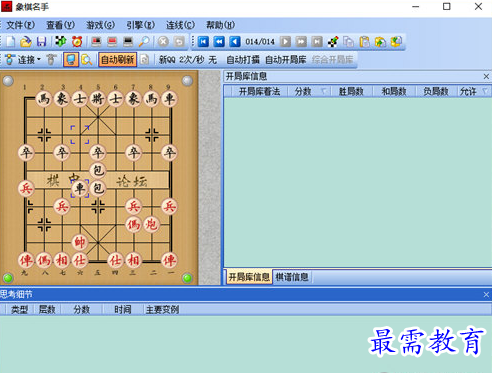Sort by 开局库着法 column header
The width and height of the screenshot is (492, 373).
tap(259, 91)
